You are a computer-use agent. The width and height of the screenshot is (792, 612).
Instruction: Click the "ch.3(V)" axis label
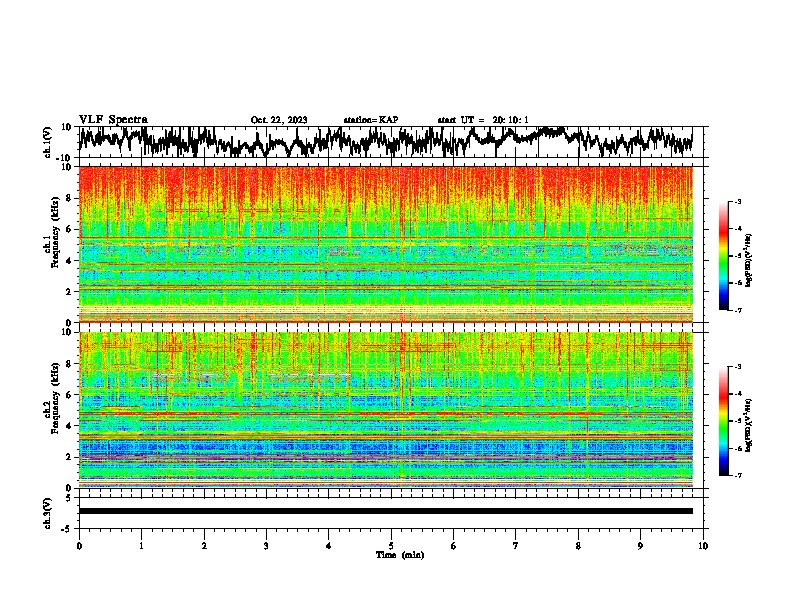point(48,513)
